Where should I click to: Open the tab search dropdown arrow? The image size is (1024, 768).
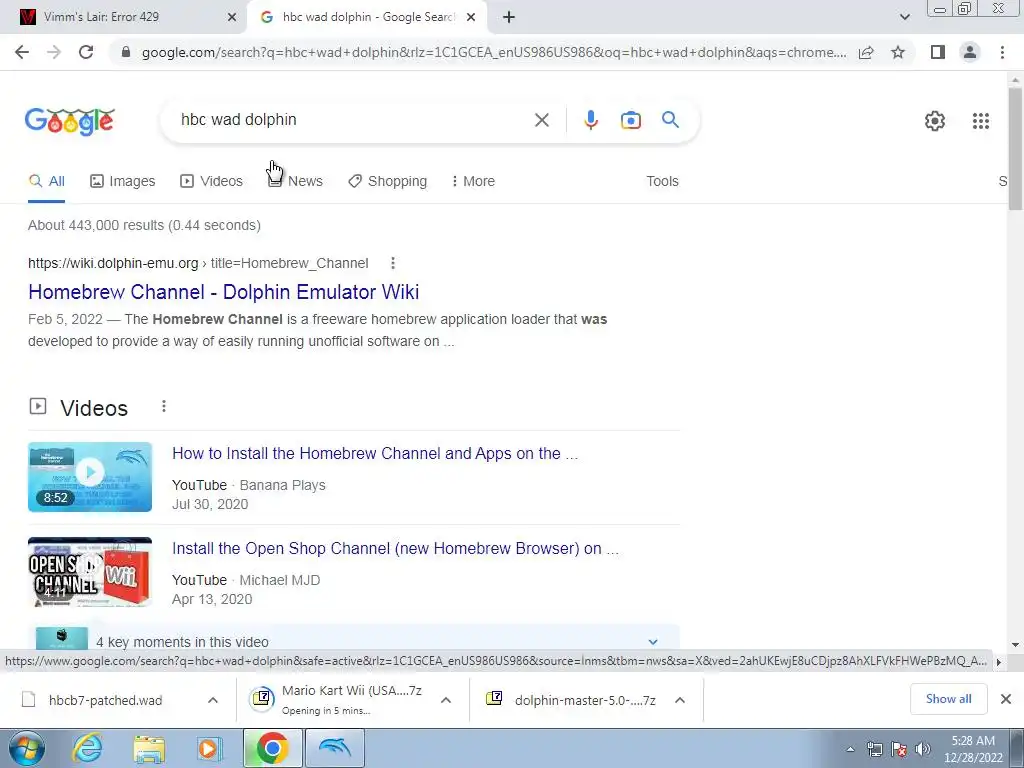(x=904, y=18)
